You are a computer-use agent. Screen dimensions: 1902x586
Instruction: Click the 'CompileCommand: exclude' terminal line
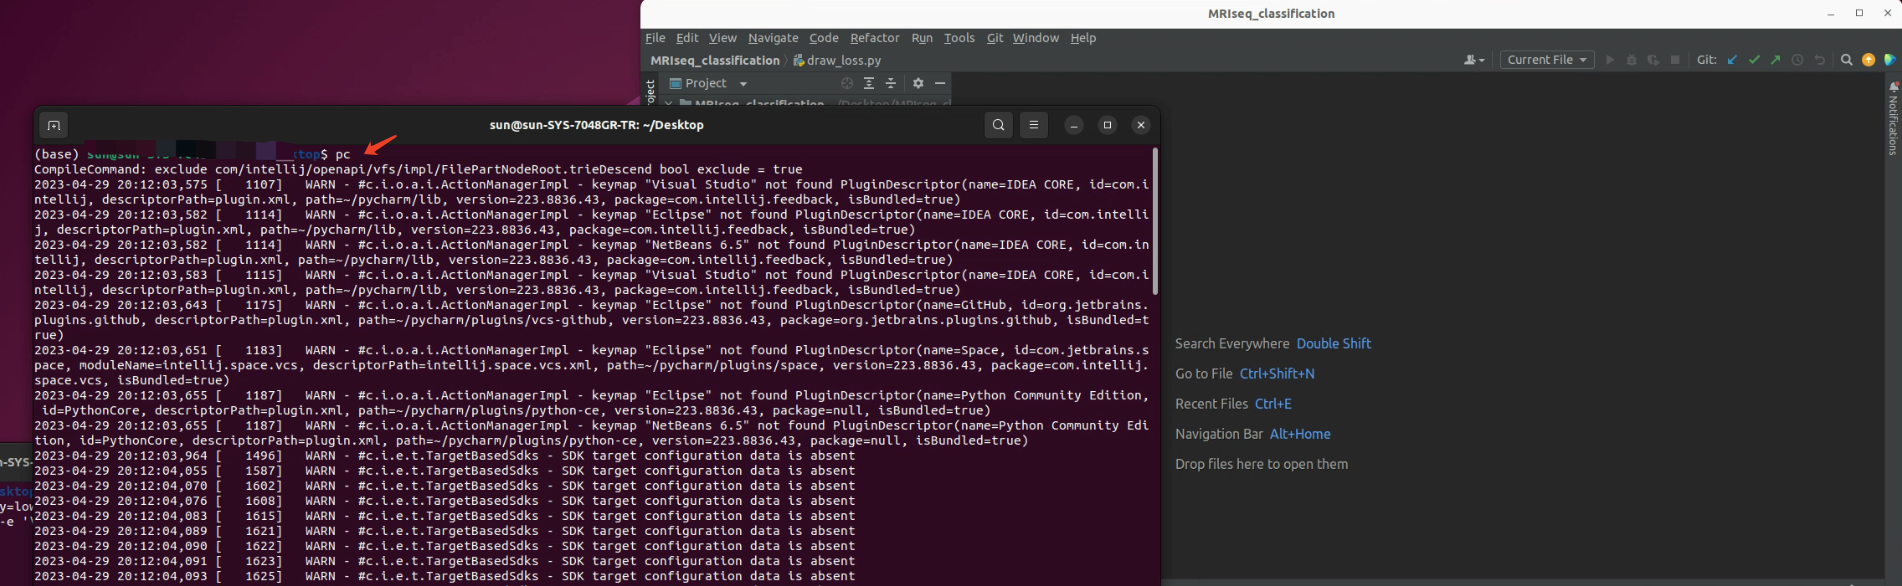(x=418, y=169)
